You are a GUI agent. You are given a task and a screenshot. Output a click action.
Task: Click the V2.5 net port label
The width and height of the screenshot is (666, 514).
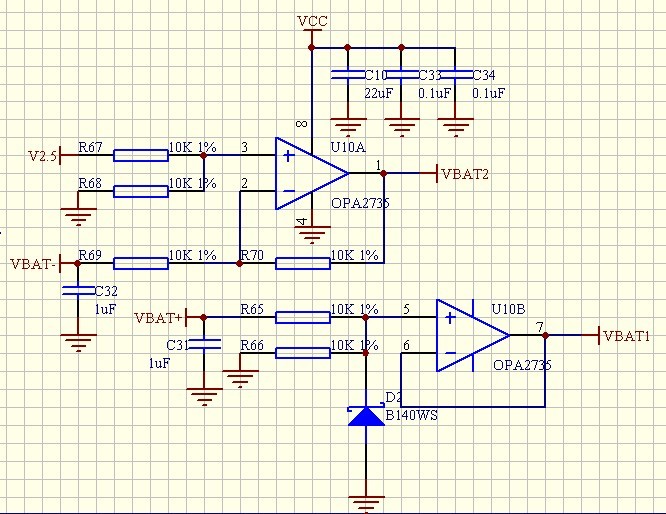(x=42, y=156)
